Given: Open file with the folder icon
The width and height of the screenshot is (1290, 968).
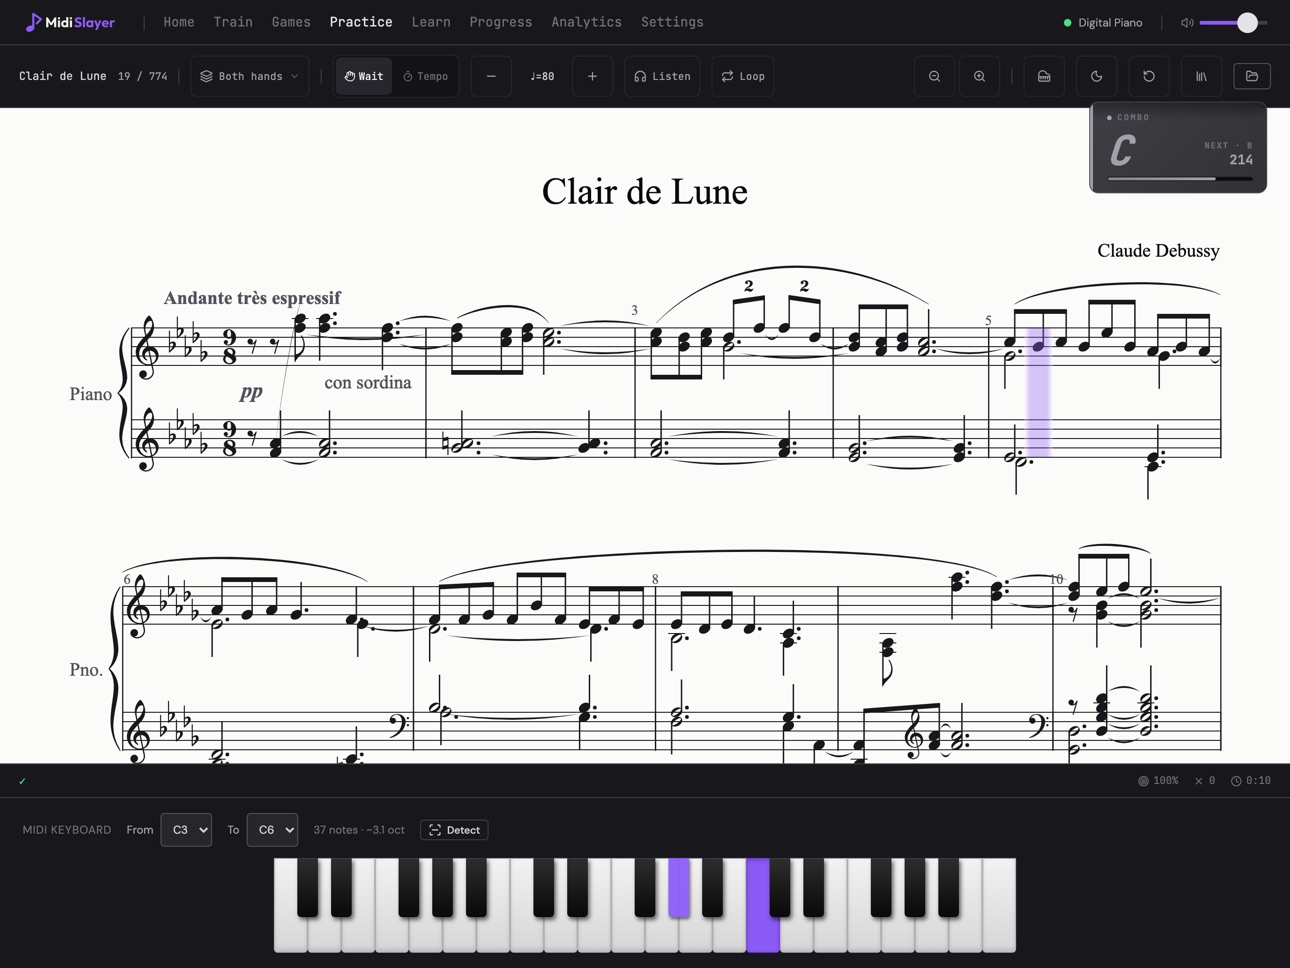Looking at the screenshot, I should coord(1252,76).
